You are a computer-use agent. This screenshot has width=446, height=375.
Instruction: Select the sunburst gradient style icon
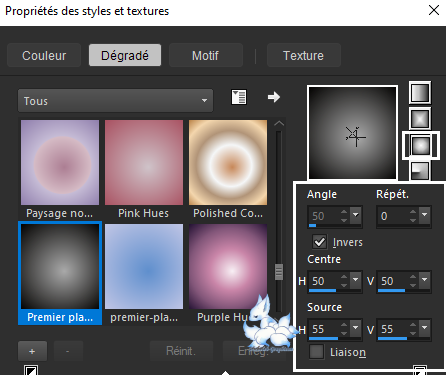coord(421,146)
